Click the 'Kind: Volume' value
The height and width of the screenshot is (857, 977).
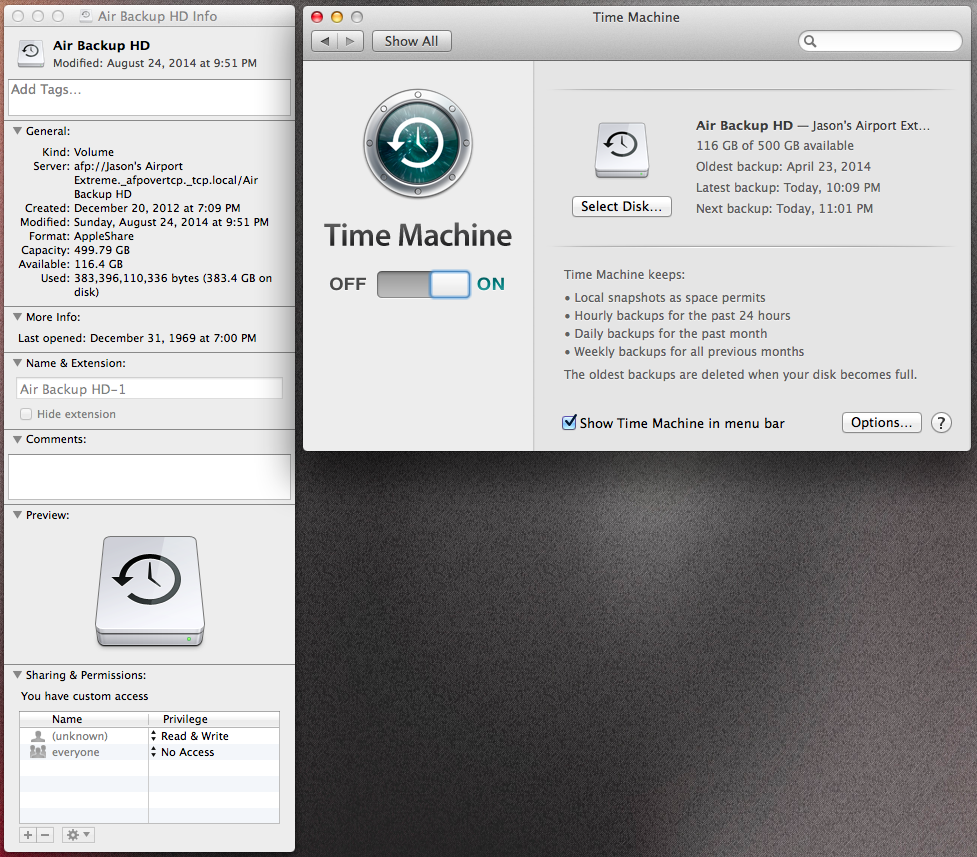coord(94,152)
